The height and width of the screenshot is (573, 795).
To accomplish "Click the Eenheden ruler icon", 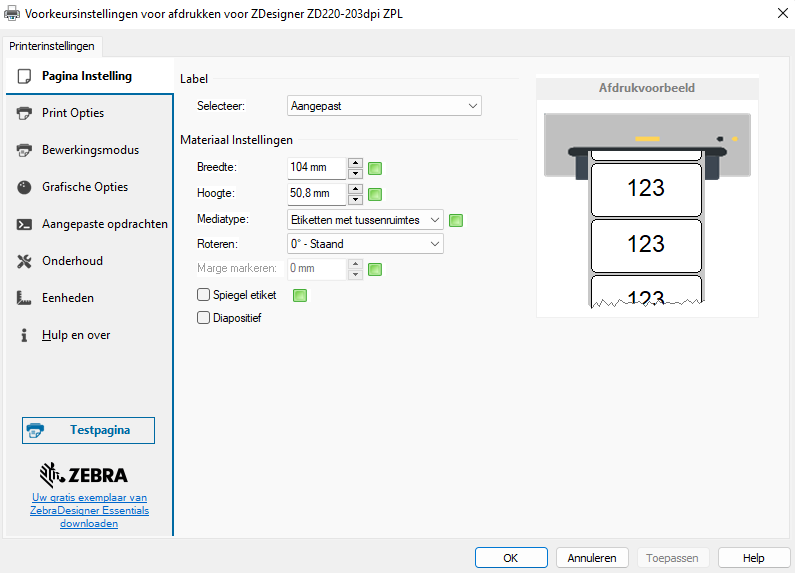I will pos(24,298).
